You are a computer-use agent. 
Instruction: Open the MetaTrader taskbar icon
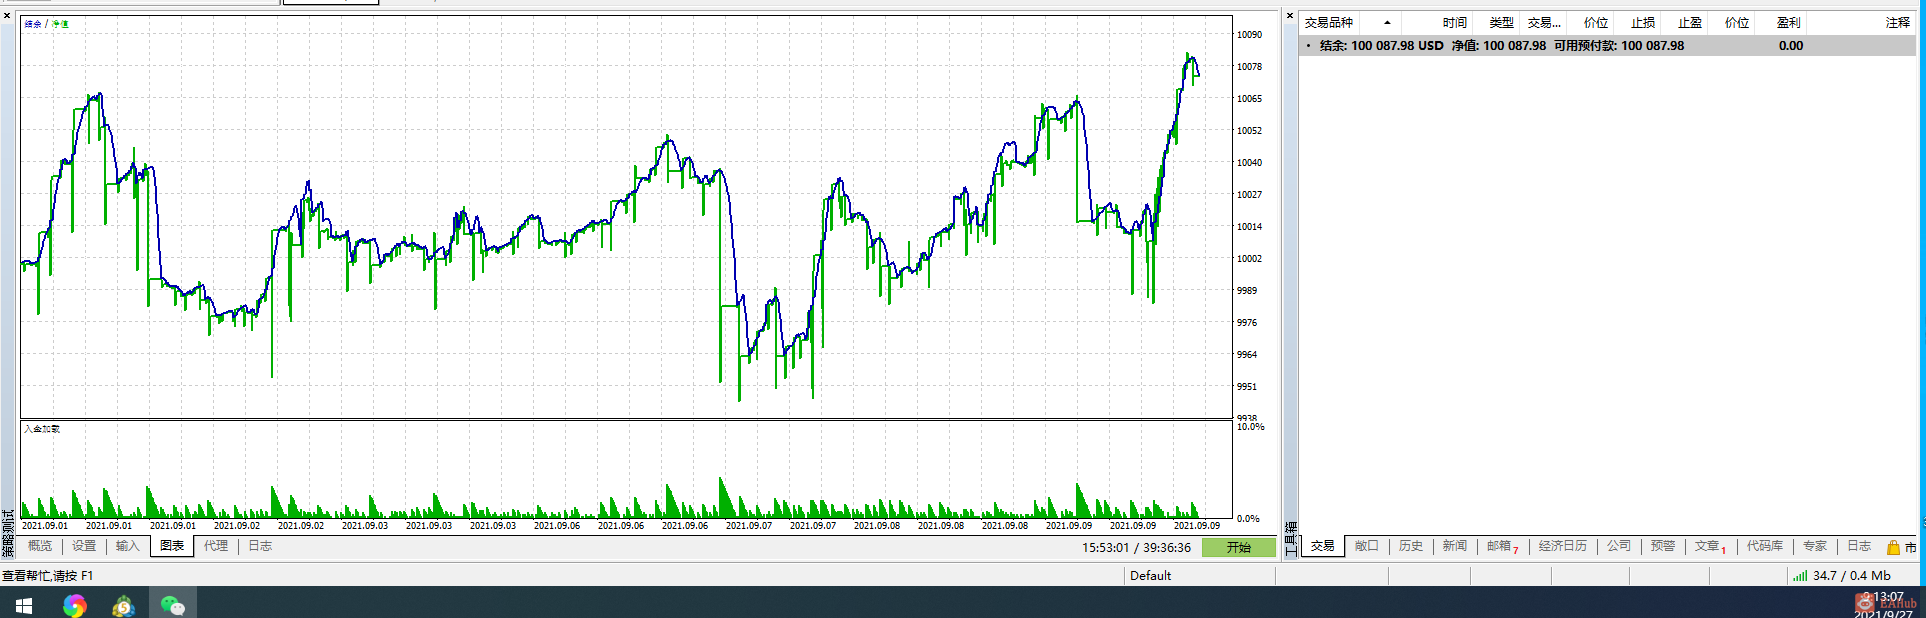coord(123,605)
